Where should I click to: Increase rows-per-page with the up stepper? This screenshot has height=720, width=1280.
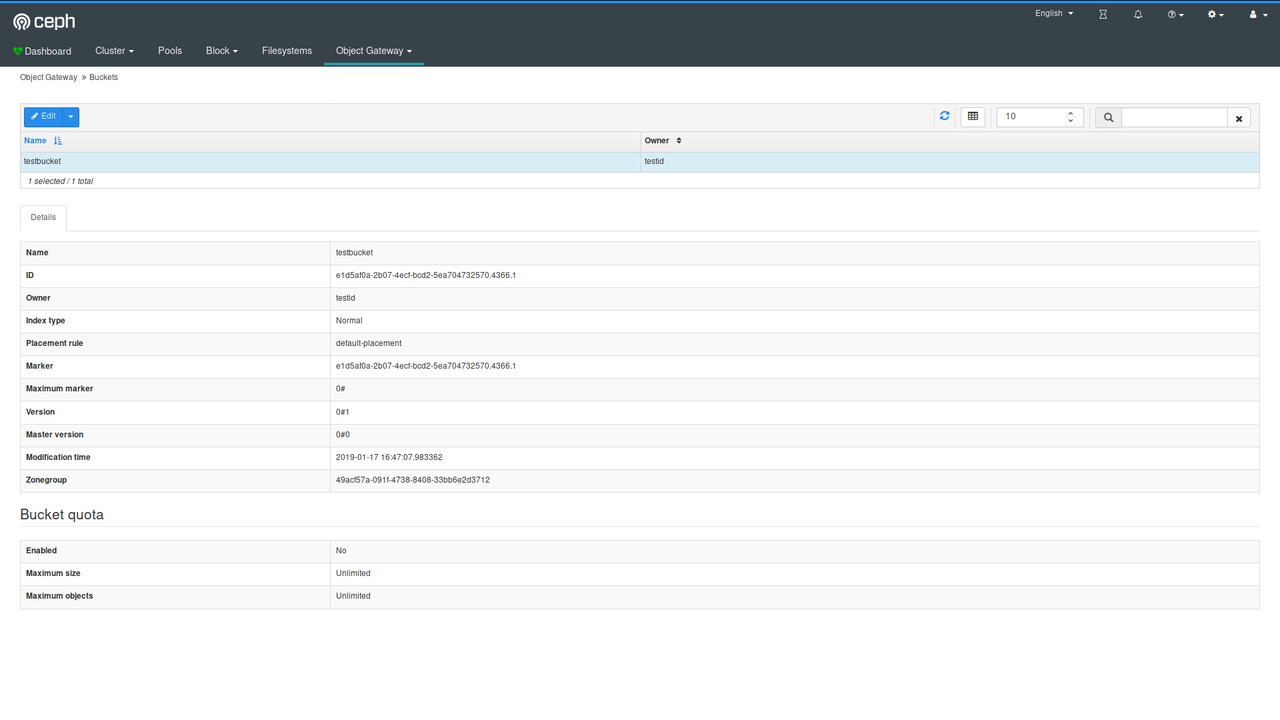(1071, 113)
